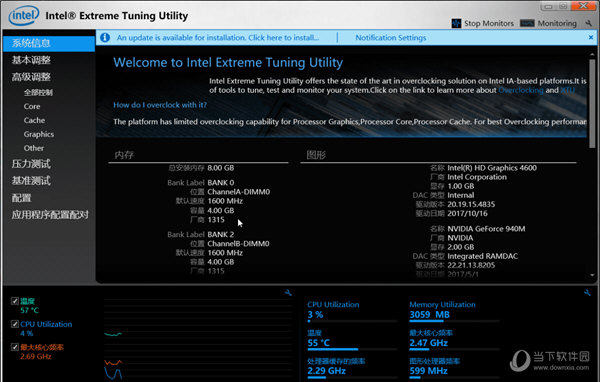Open the wrench settings icon in title bar
Image resolution: width=600 pixels, height=382 pixels.
coord(588,24)
